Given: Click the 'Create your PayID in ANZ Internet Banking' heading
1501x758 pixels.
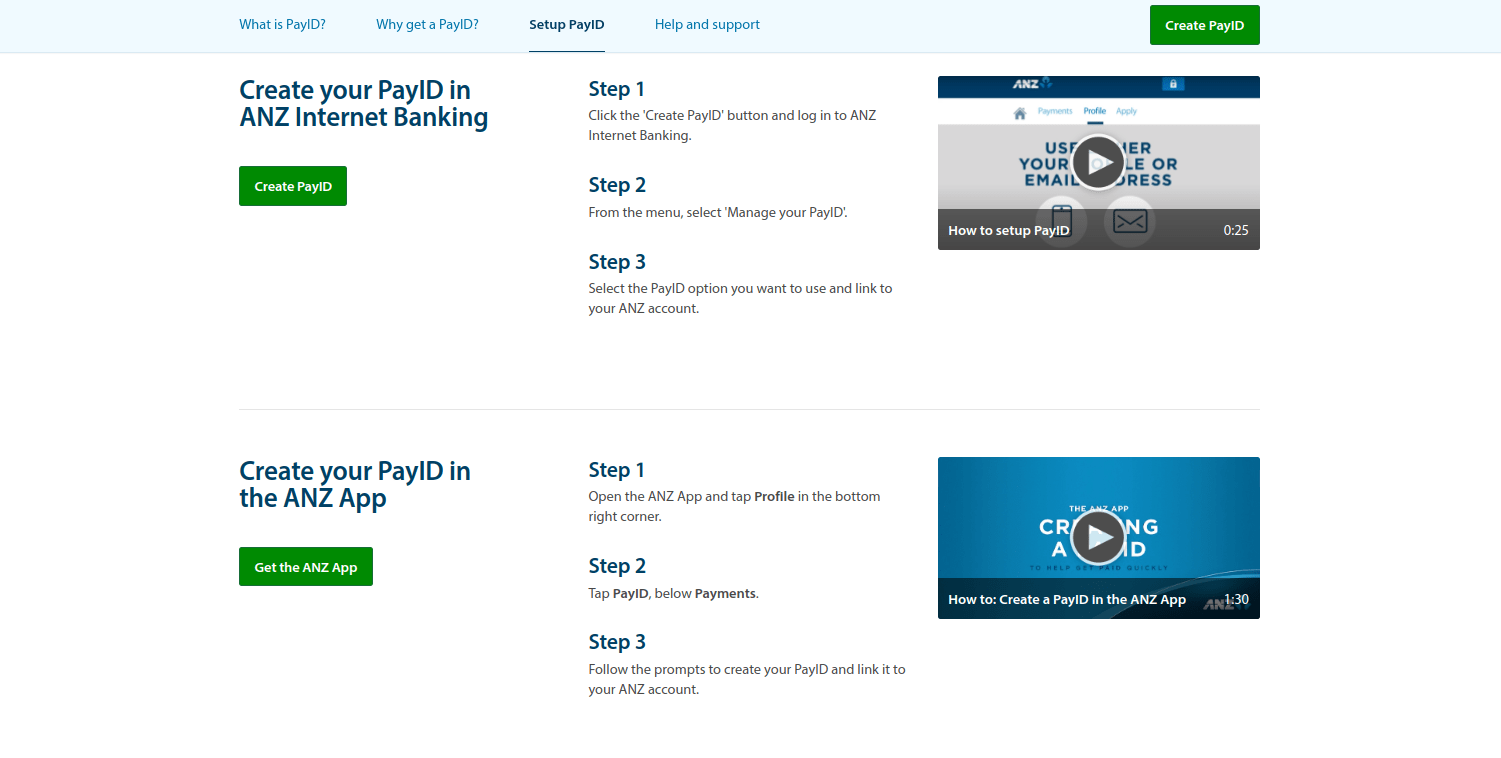Looking at the screenshot, I should (364, 104).
